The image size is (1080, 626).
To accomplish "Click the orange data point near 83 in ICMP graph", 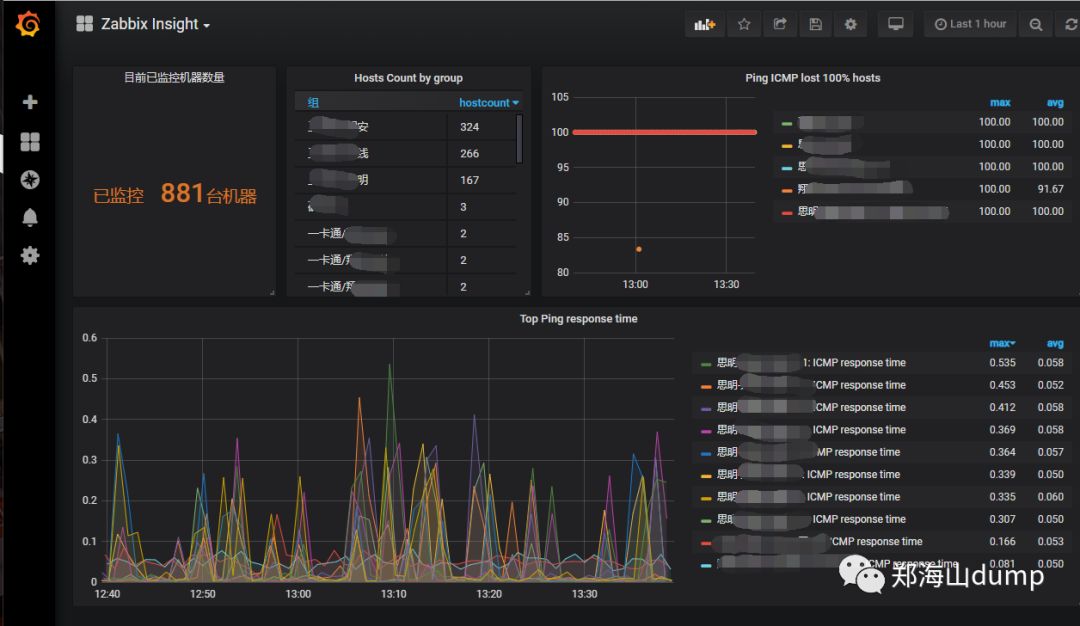I will click(638, 249).
